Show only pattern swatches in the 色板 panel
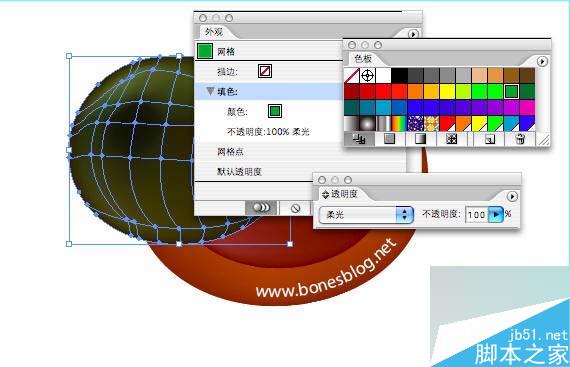The height and width of the screenshot is (367, 570). tap(451, 139)
